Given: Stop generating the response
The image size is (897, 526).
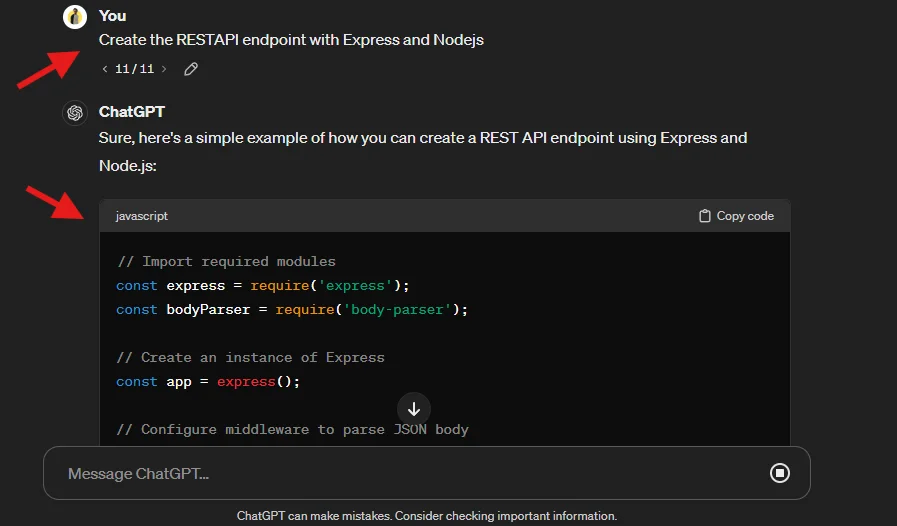Looking at the screenshot, I should (x=780, y=473).
